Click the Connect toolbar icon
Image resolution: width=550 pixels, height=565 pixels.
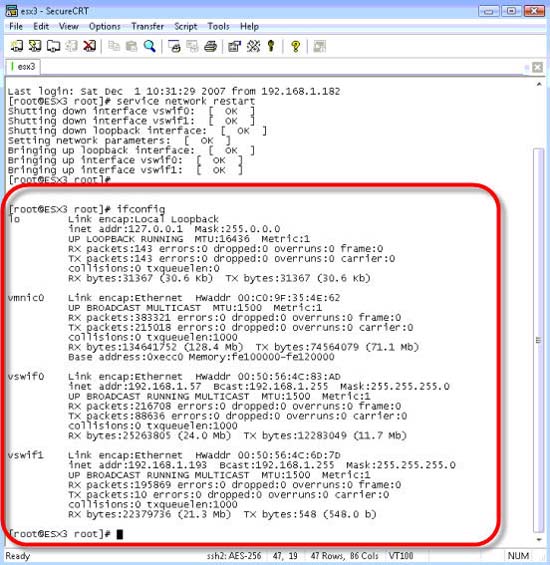pos(17,46)
